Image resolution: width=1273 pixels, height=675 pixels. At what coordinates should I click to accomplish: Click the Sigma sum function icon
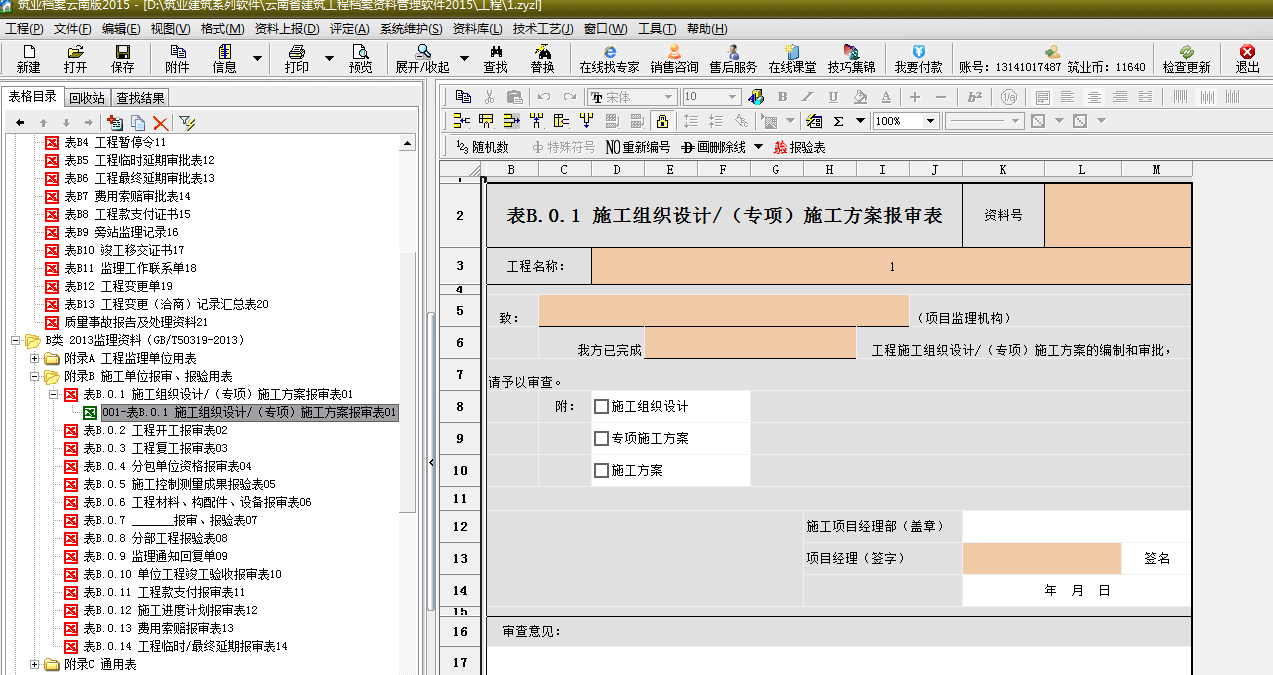[838, 121]
